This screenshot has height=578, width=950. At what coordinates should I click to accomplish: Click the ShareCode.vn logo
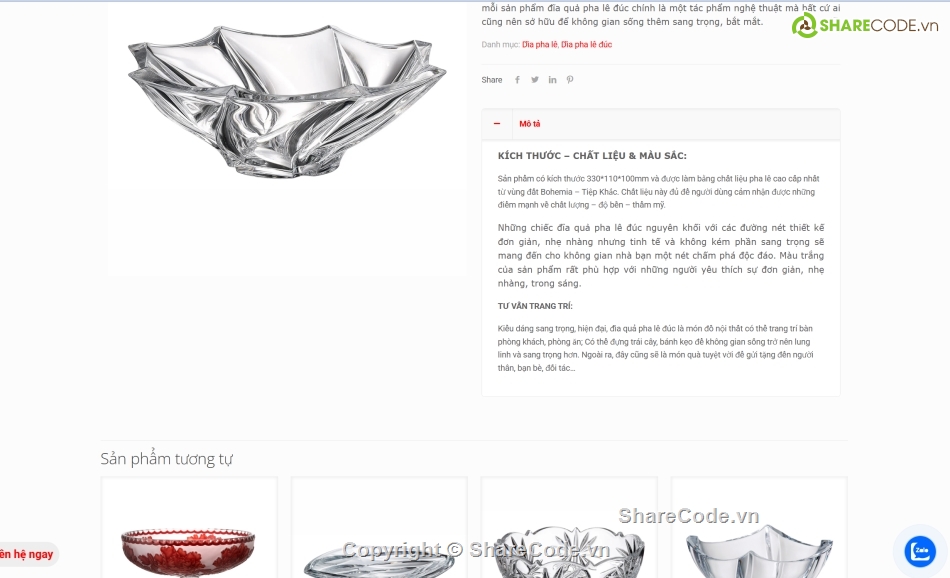pos(865,25)
